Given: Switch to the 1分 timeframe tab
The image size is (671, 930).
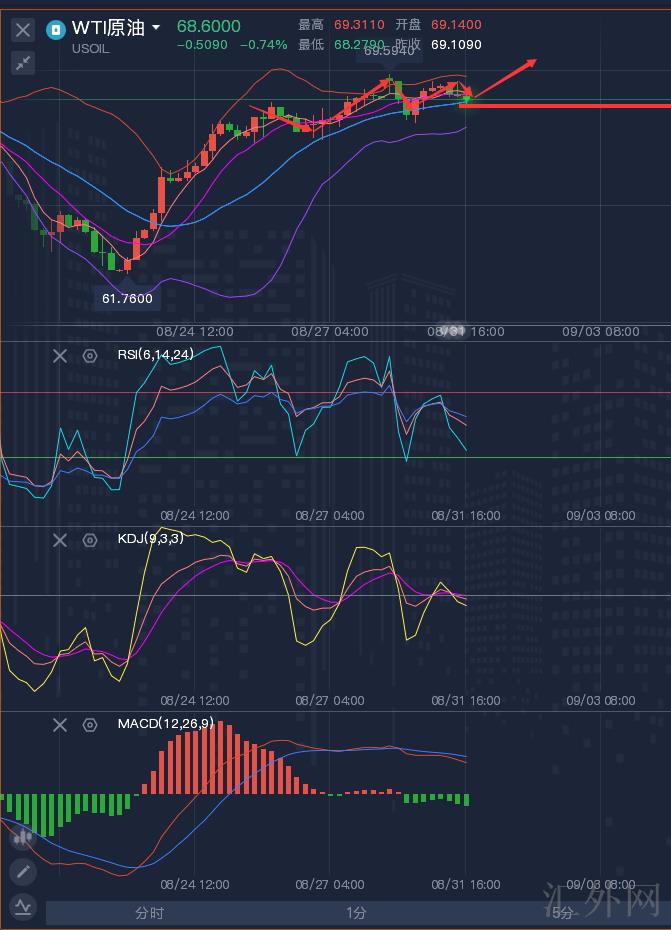Looking at the screenshot, I should coord(356,913).
